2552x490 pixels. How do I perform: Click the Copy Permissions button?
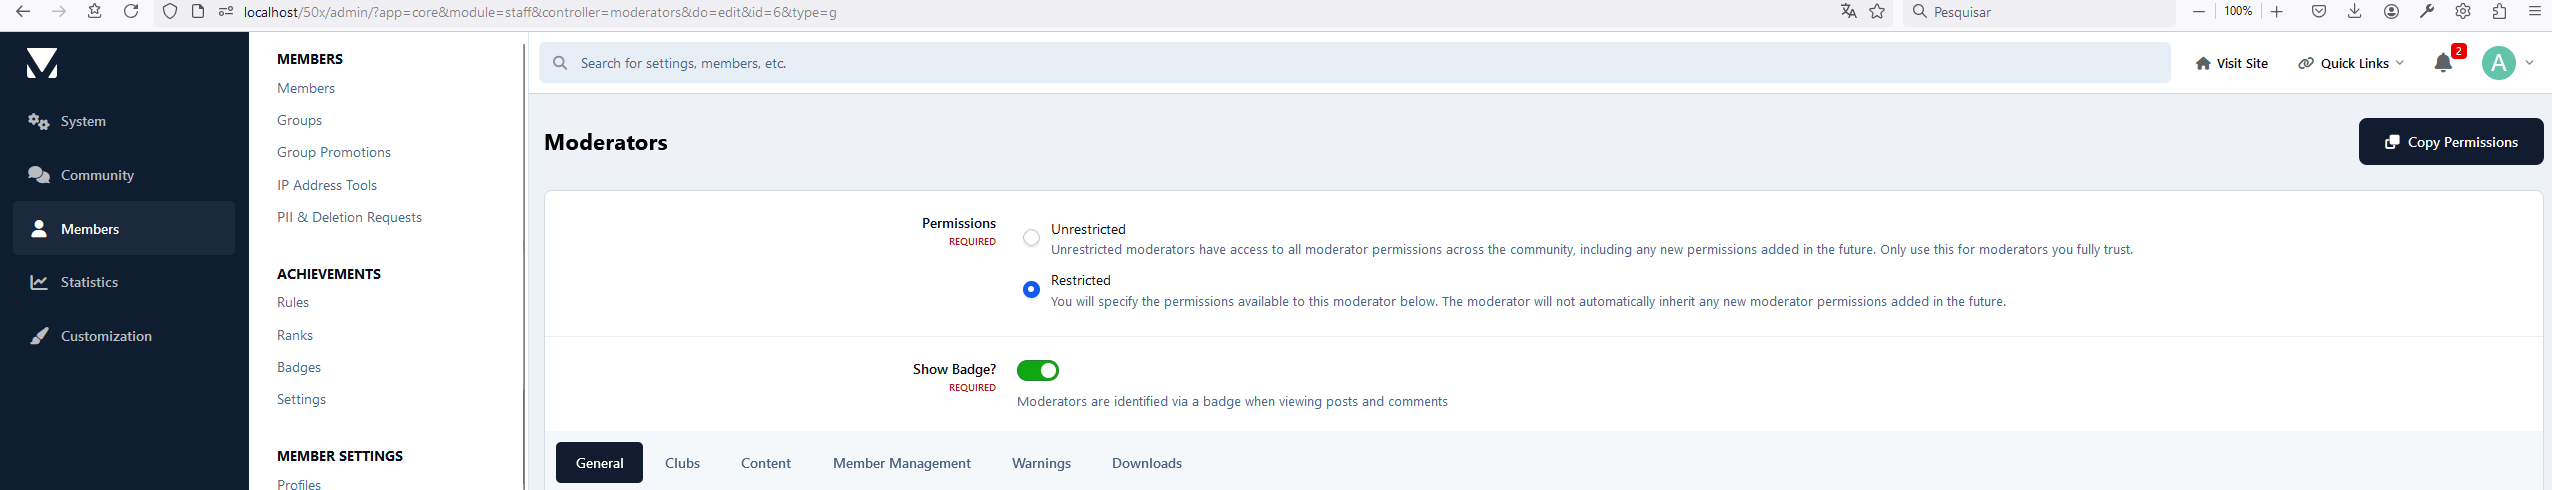tap(2450, 142)
